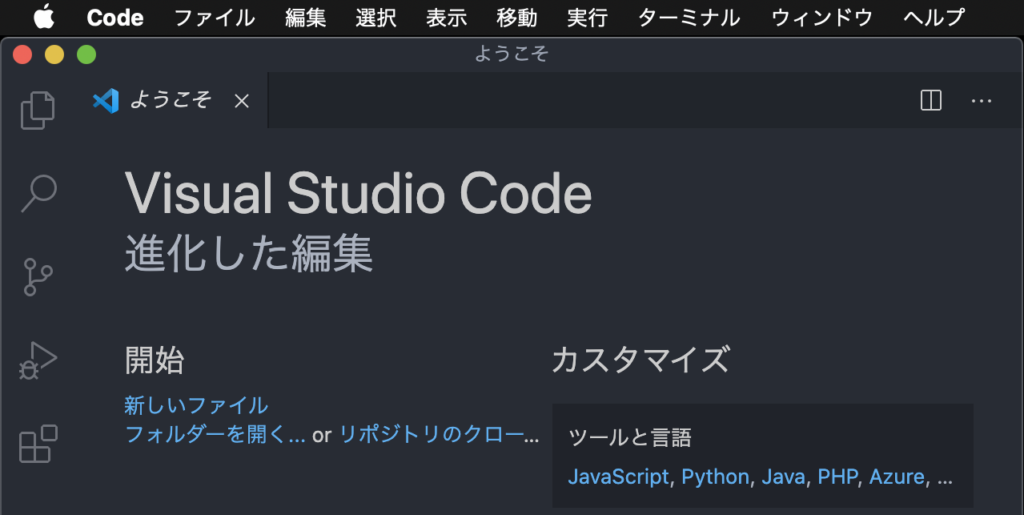Open the ファイル menu
This screenshot has width=1024, height=515.
click(214, 18)
